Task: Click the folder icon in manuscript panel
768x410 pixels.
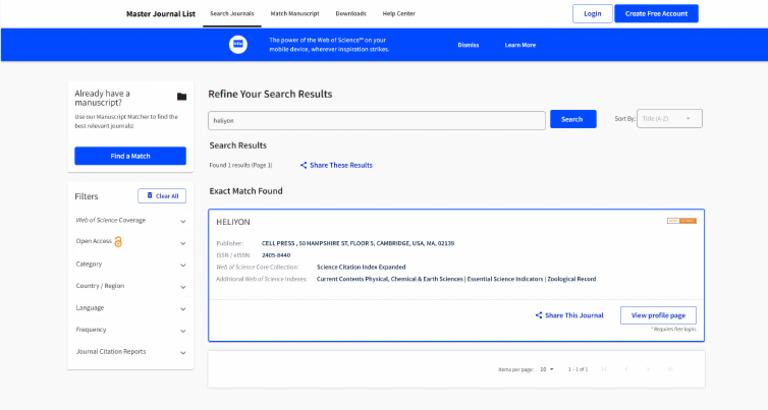Action: click(181, 97)
